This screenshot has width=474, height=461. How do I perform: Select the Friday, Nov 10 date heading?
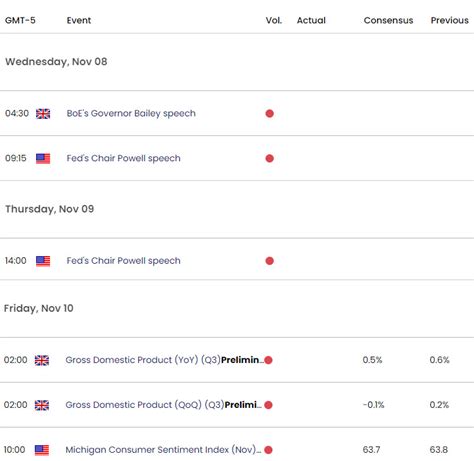pyautogui.click(x=39, y=308)
